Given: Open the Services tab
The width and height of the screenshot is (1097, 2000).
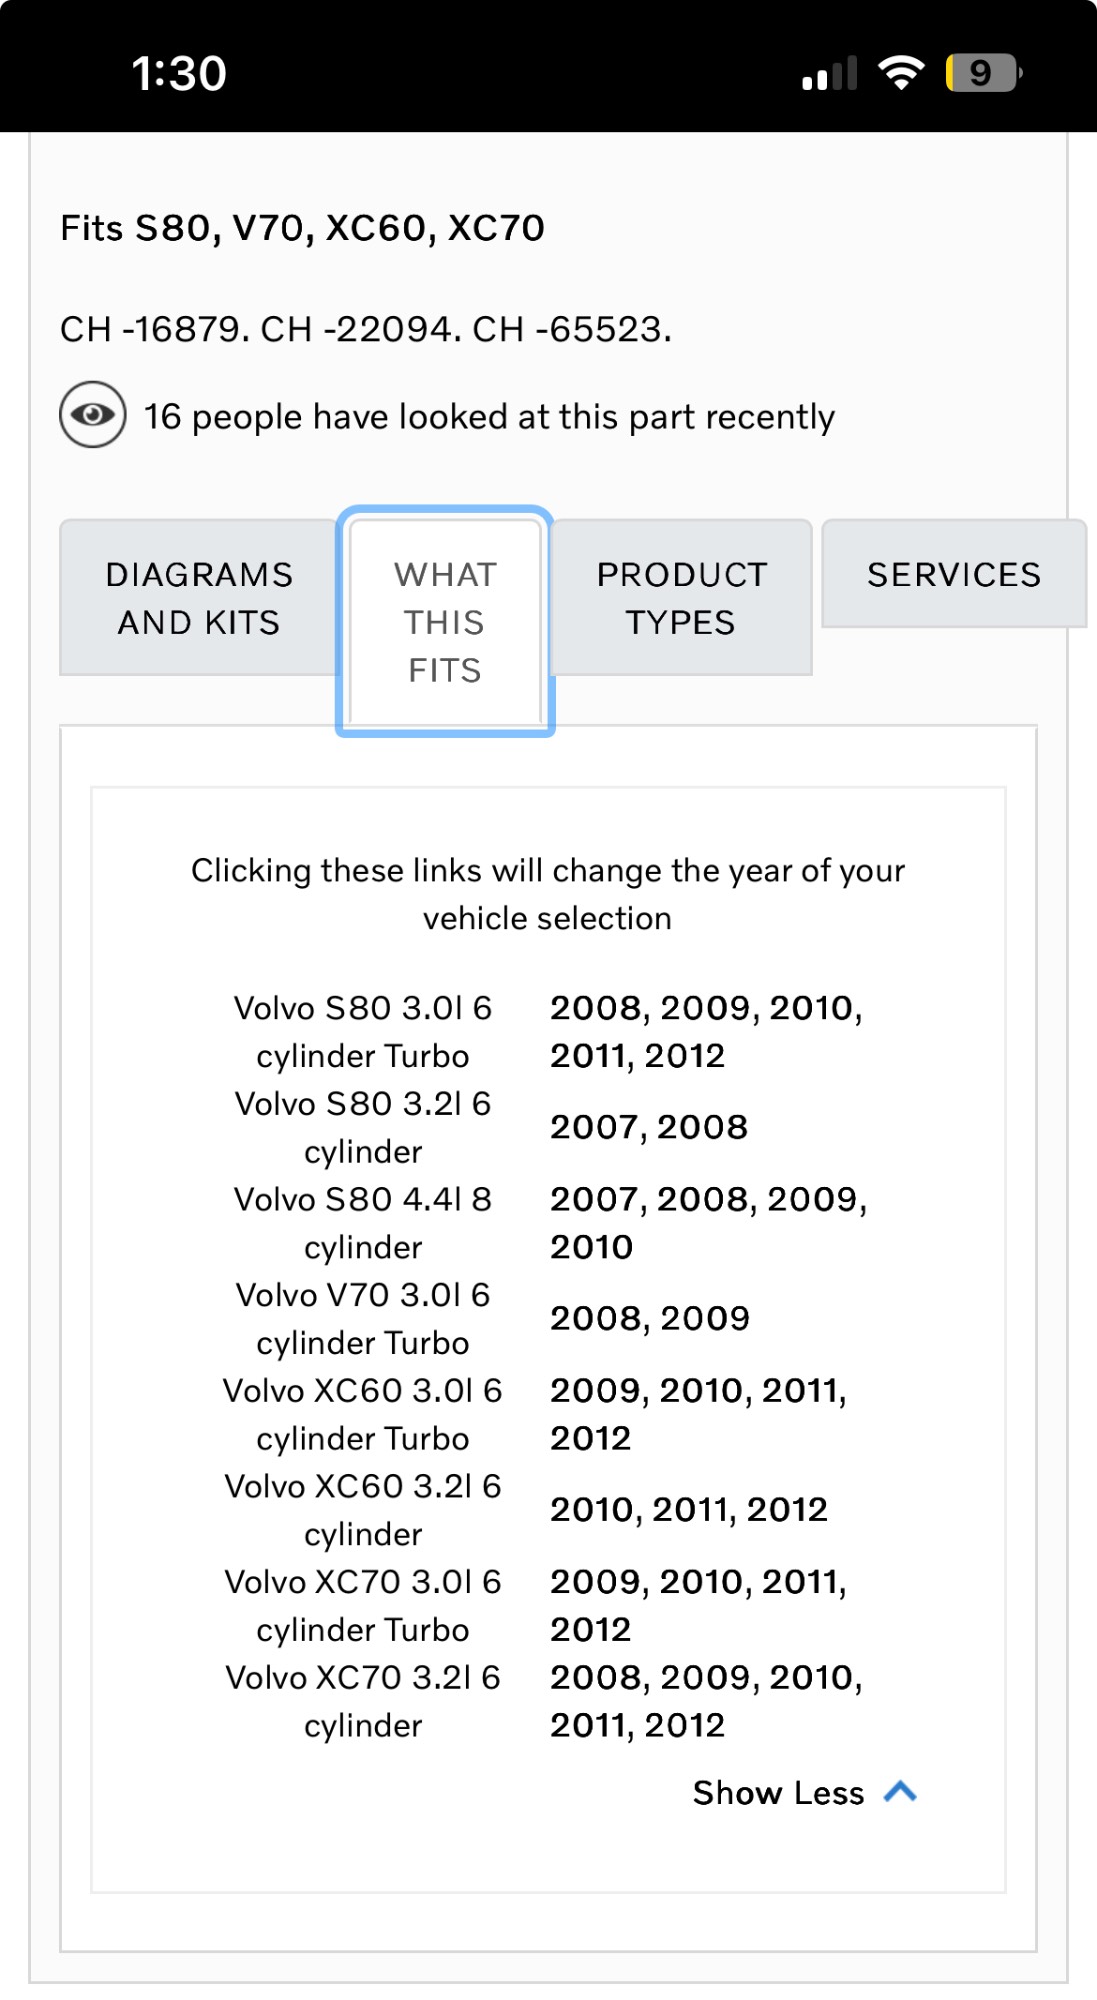Looking at the screenshot, I should click(x=954, y=575).
